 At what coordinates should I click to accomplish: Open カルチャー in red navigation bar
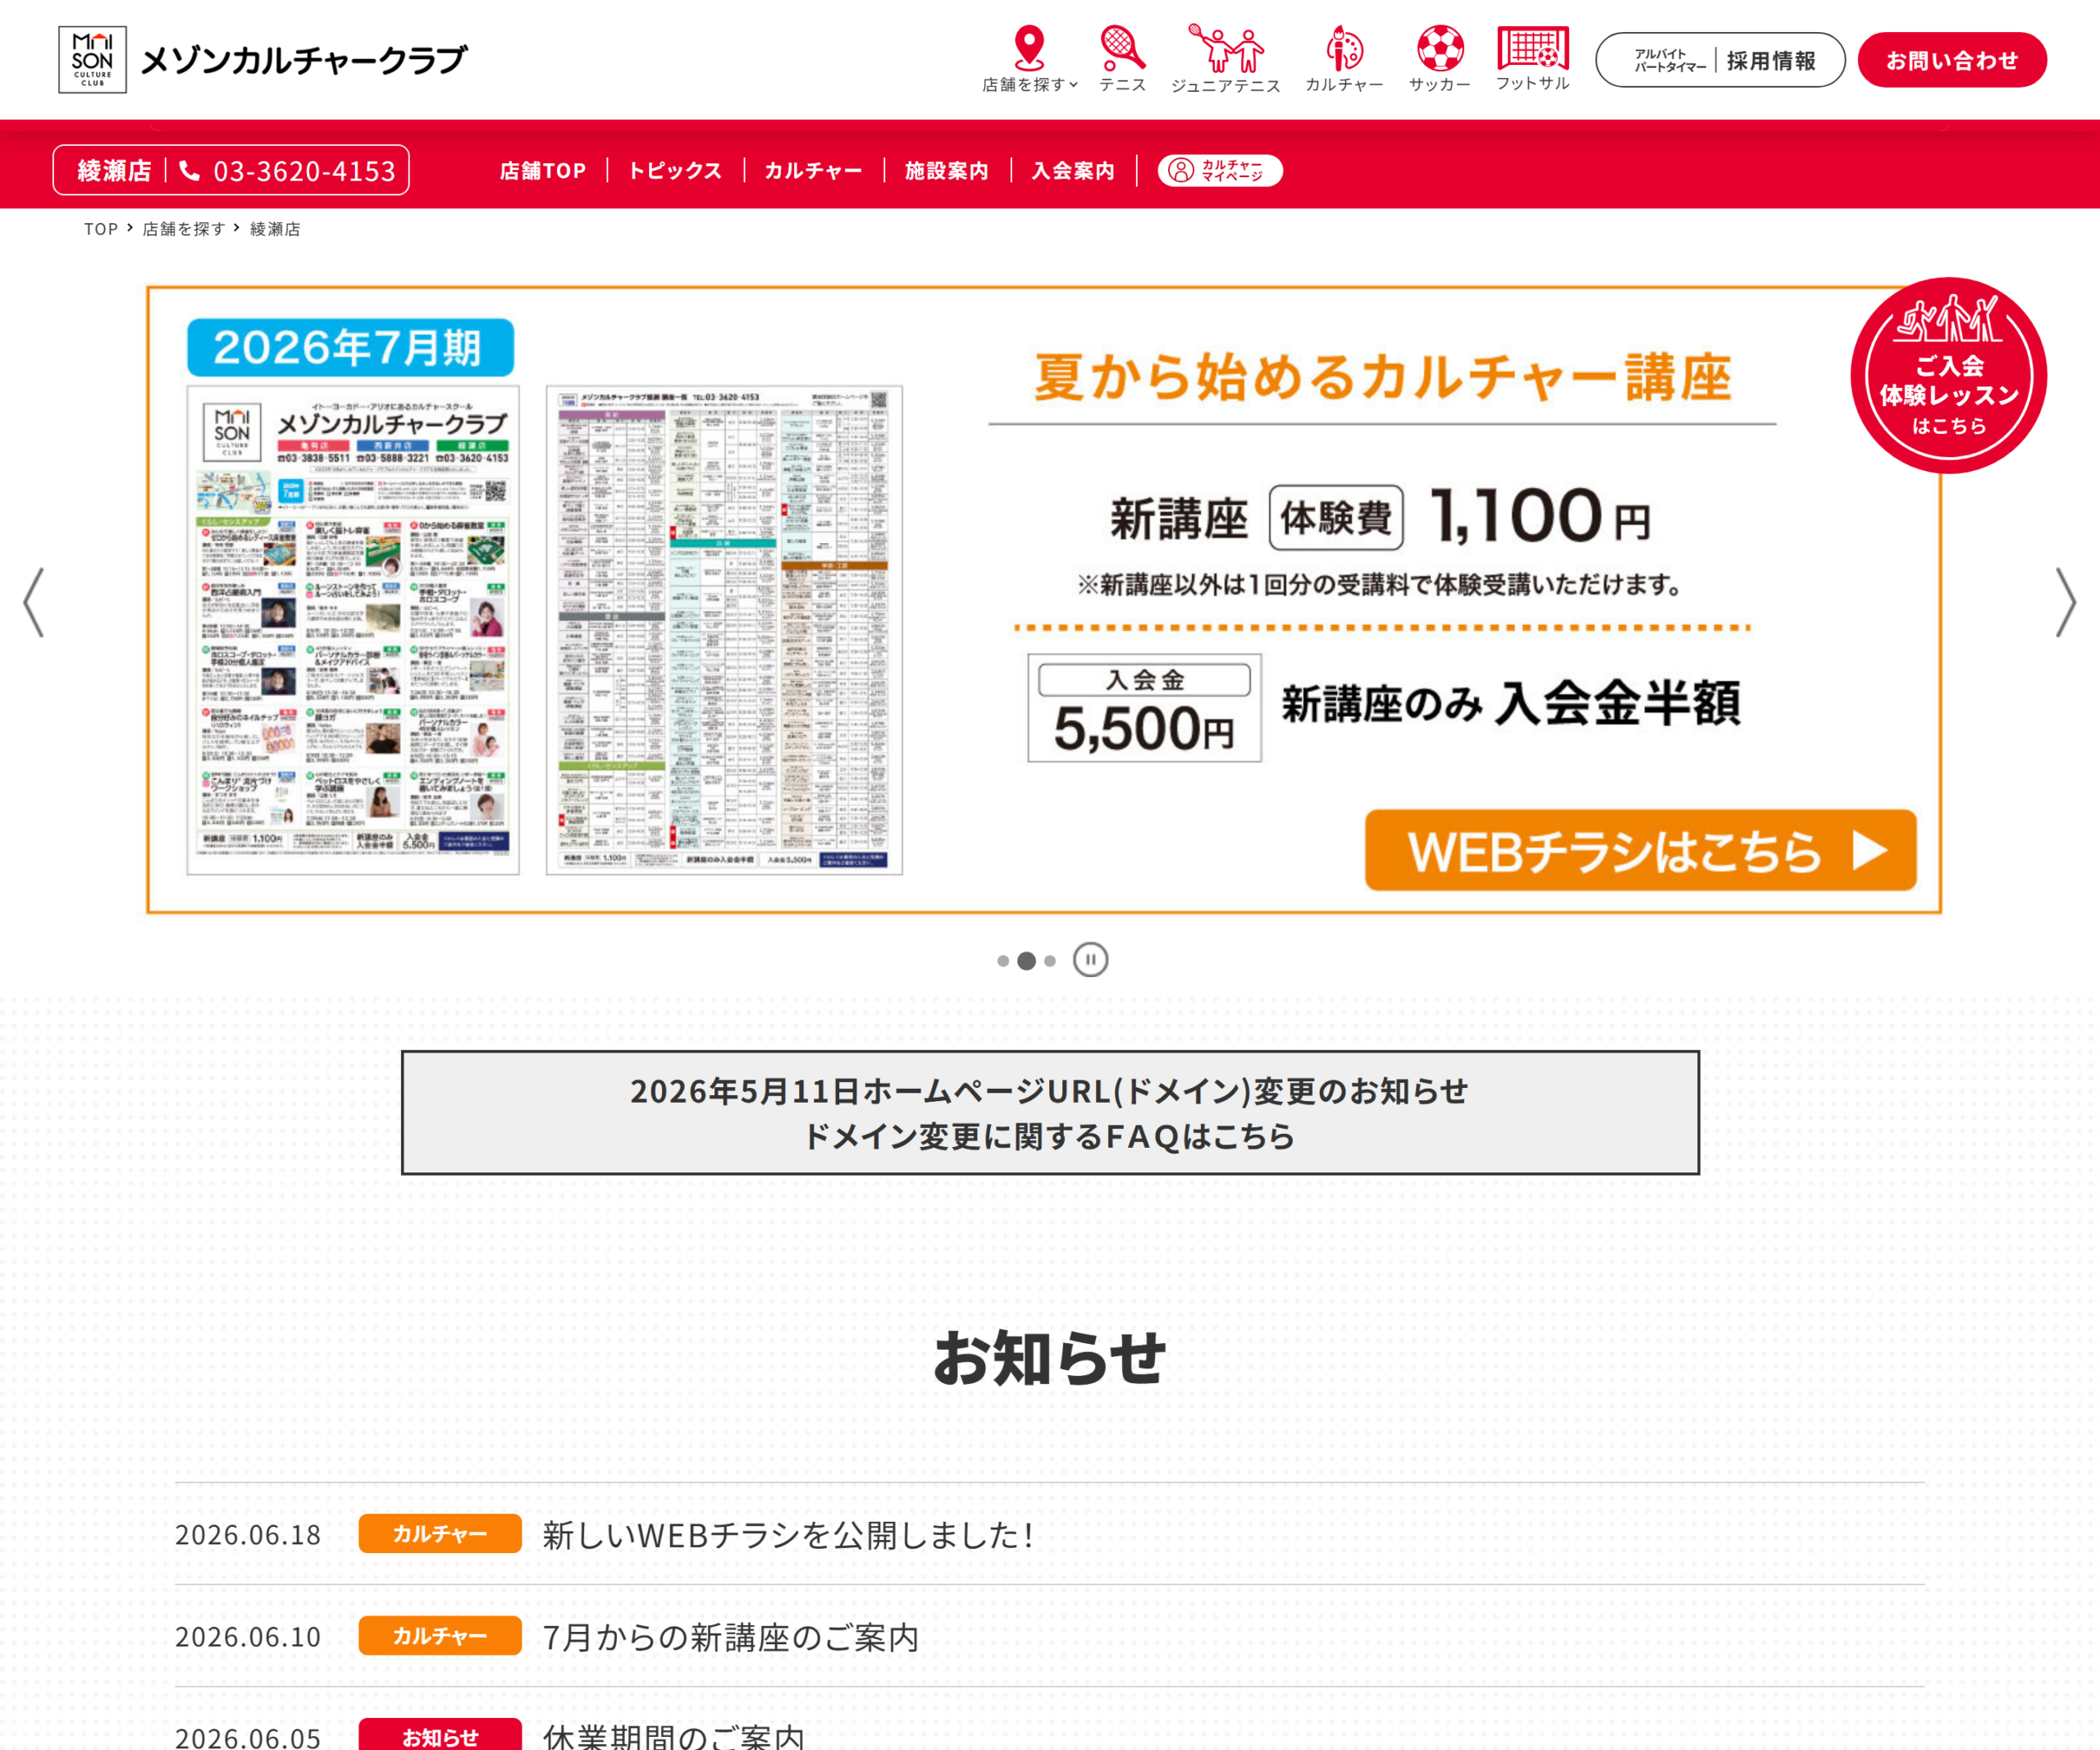(813, 171)
